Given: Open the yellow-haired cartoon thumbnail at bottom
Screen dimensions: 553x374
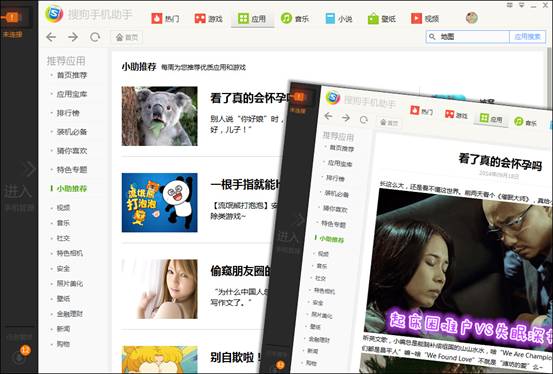Looking at the screenshot, I should [x=159, y=359].
